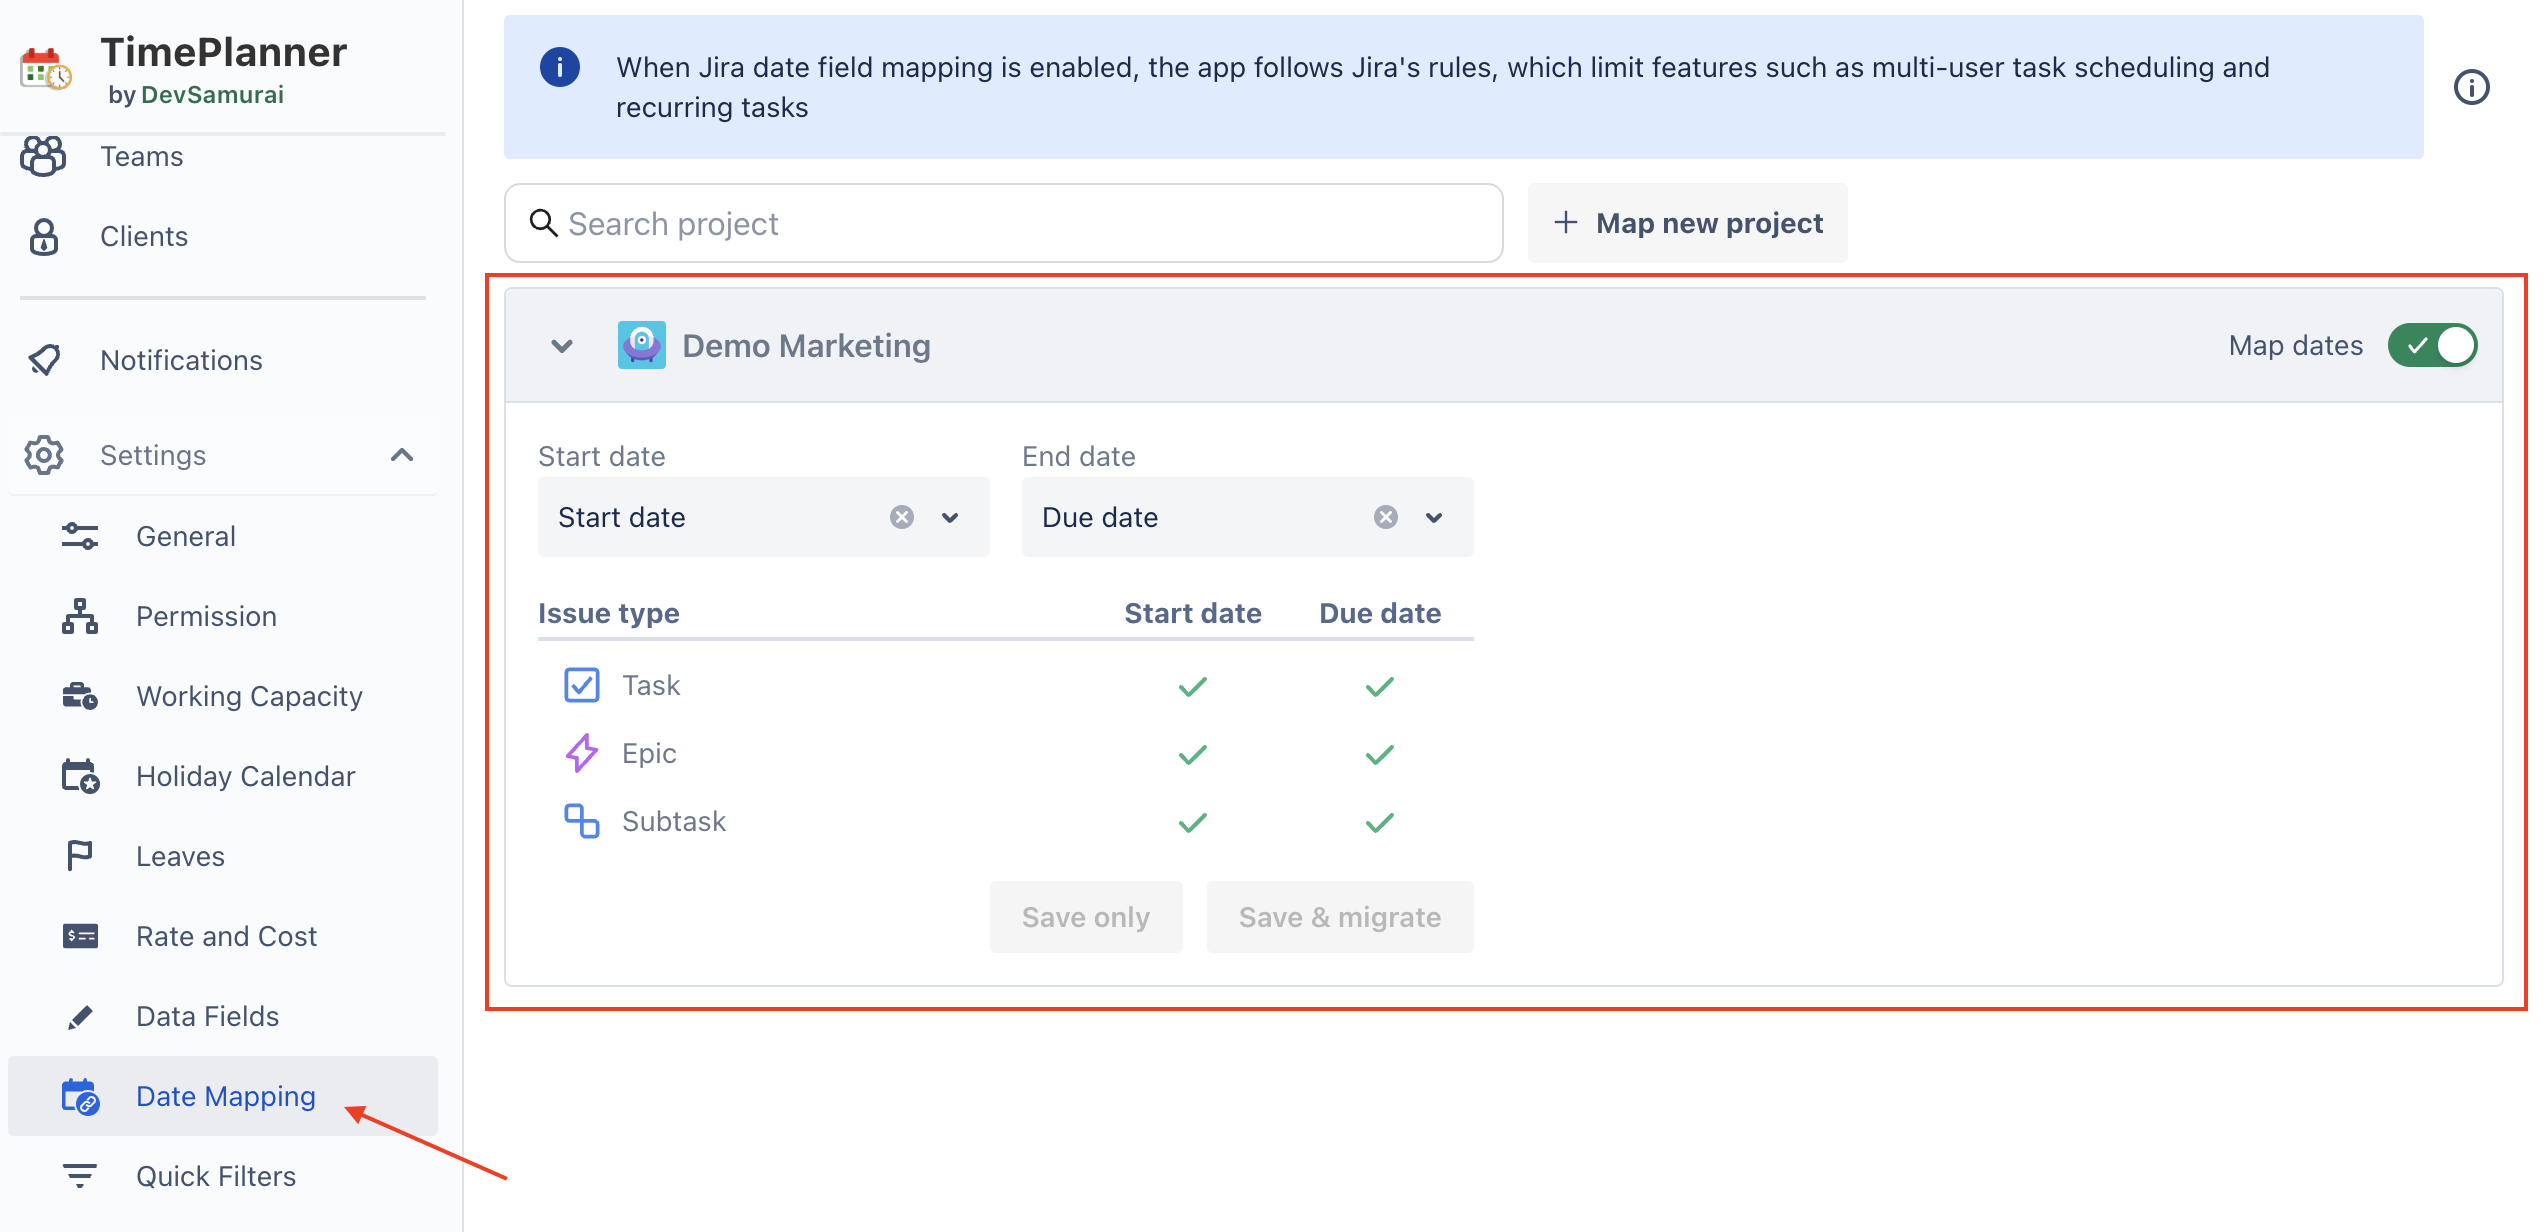Click the General sliders icon

(x=80, y=536)
